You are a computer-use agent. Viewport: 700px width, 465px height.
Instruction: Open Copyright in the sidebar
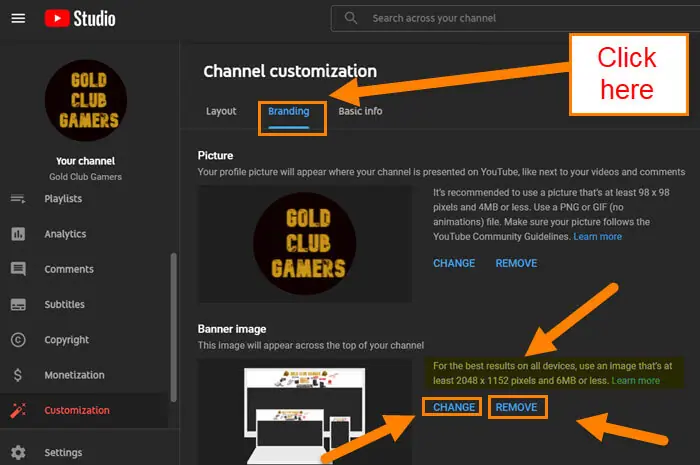click(67, 340)
